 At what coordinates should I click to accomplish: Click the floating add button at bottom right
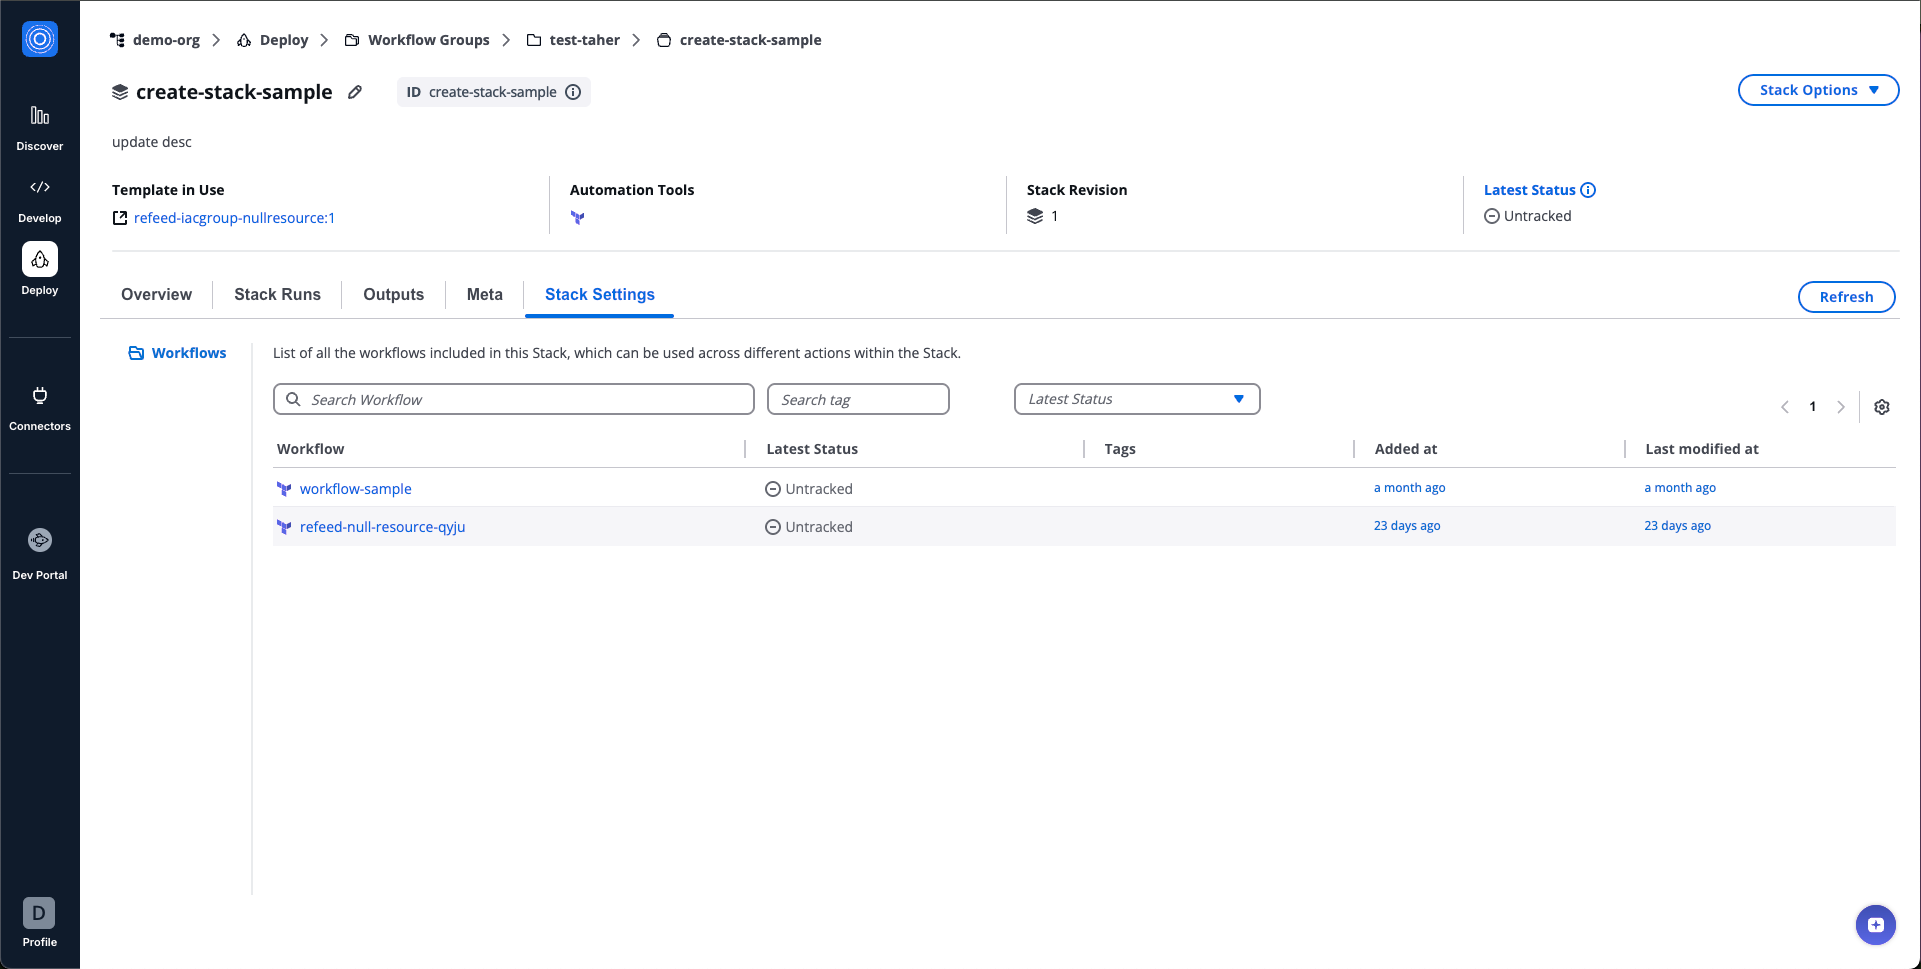[1875, 925]
